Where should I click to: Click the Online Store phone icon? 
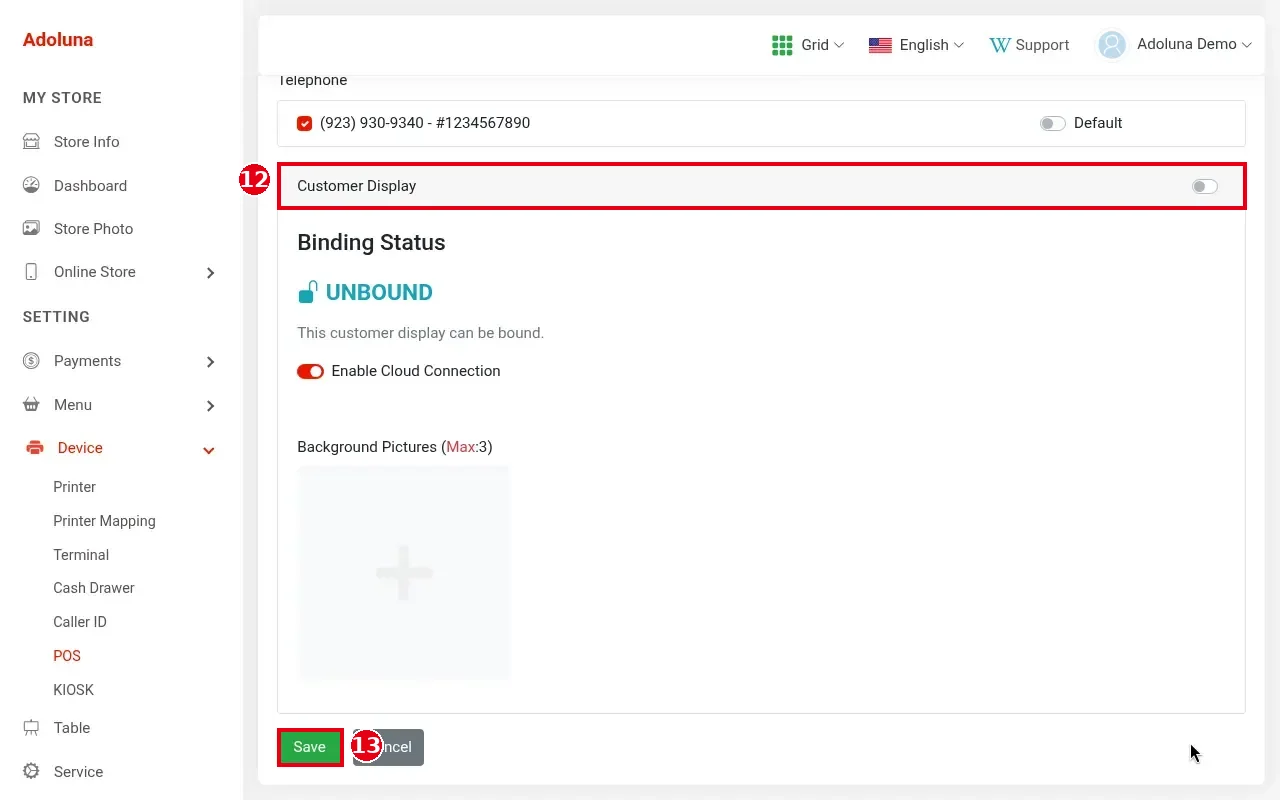(x=31, y=272)
